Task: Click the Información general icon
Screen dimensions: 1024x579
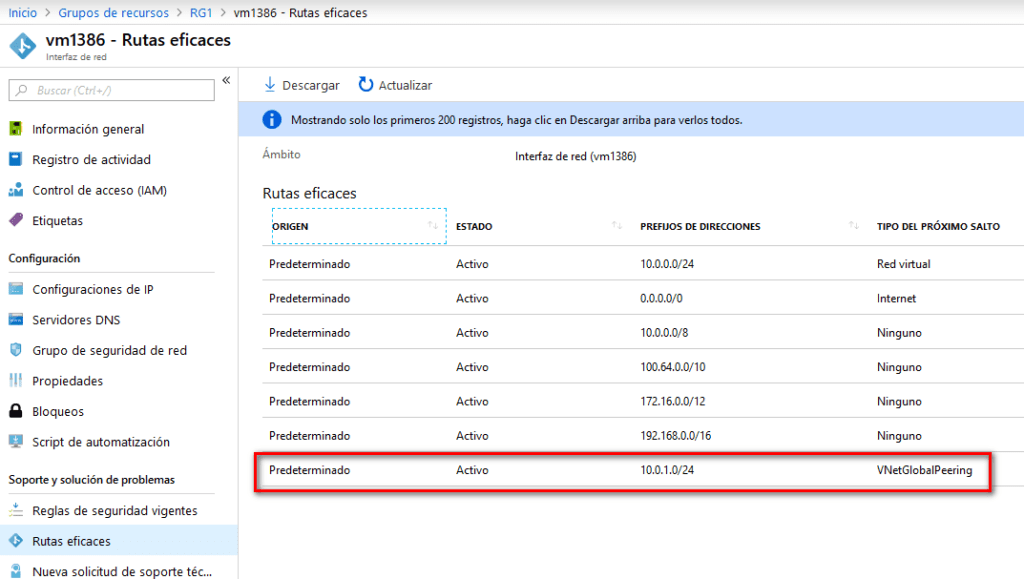Action: [x=16, y=129]
